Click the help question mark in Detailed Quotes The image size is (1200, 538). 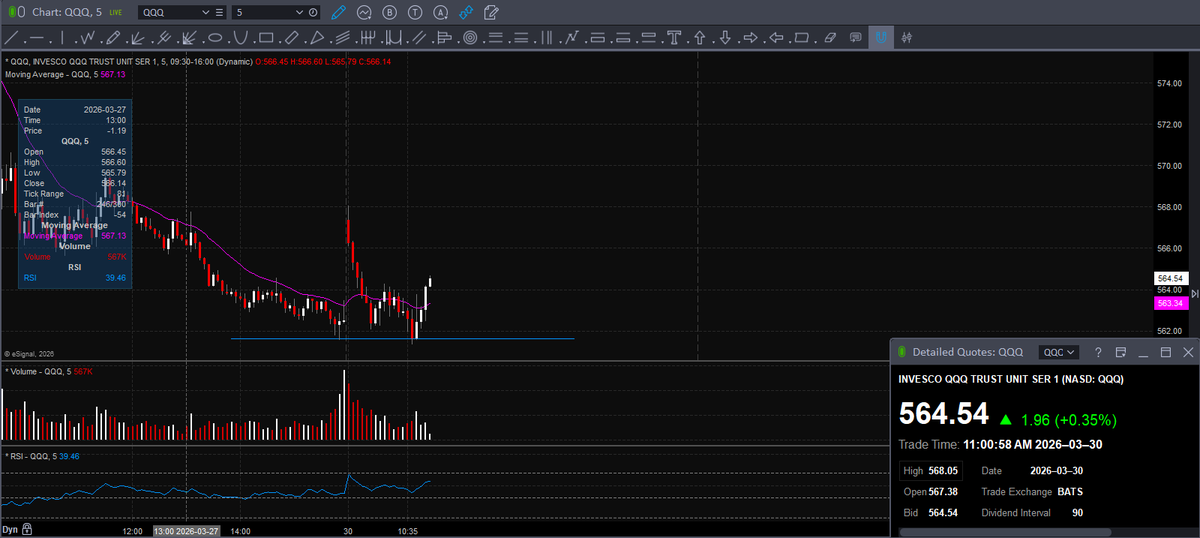tap(1098, 352)
